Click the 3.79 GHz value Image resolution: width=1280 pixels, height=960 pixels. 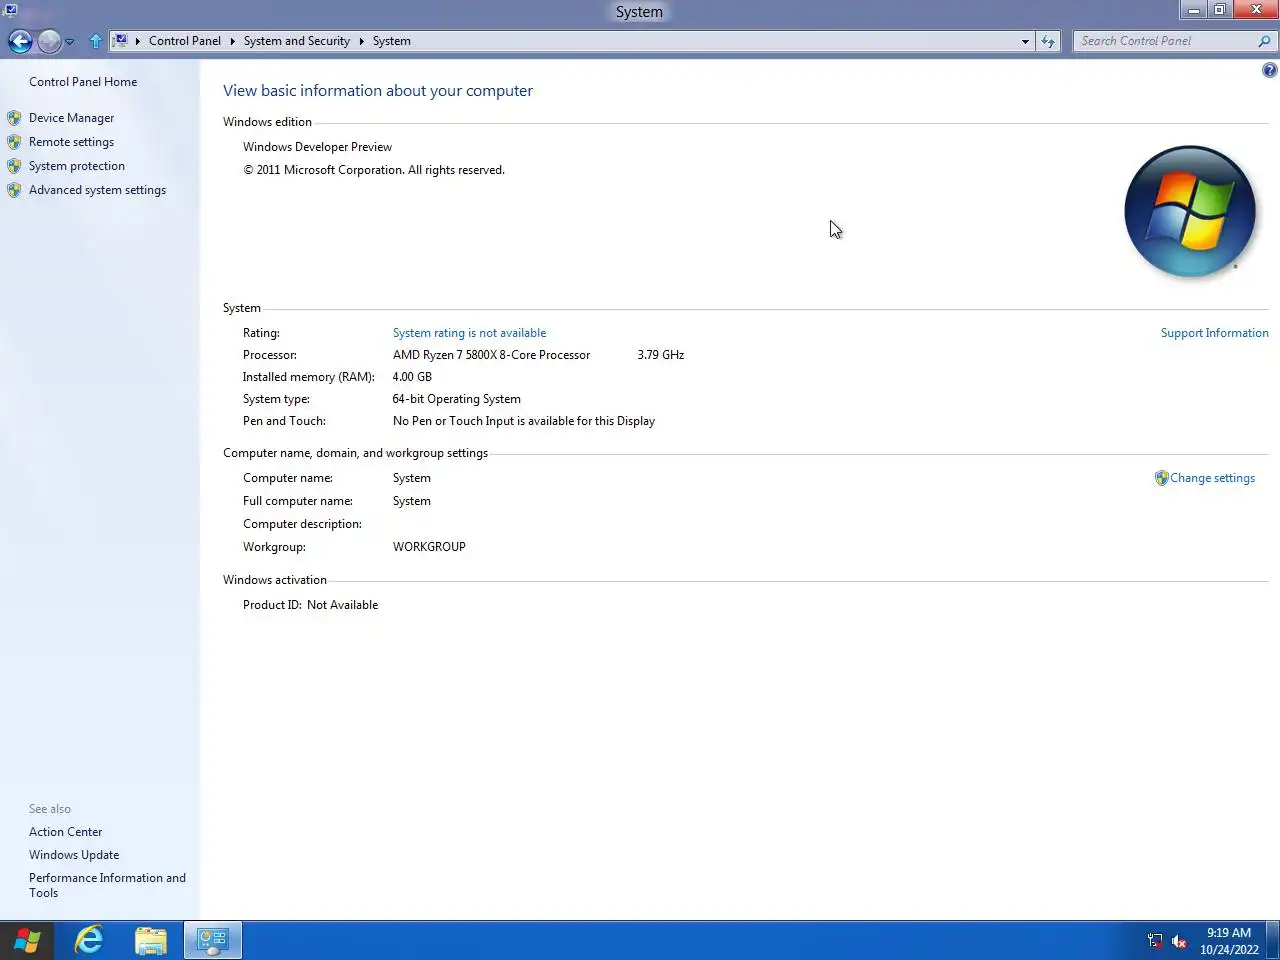660,355
